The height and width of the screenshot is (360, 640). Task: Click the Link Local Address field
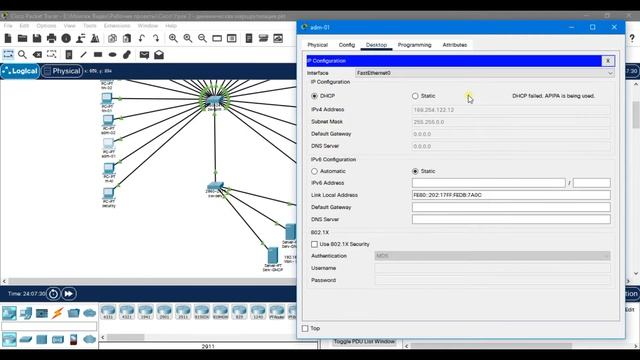511,195
